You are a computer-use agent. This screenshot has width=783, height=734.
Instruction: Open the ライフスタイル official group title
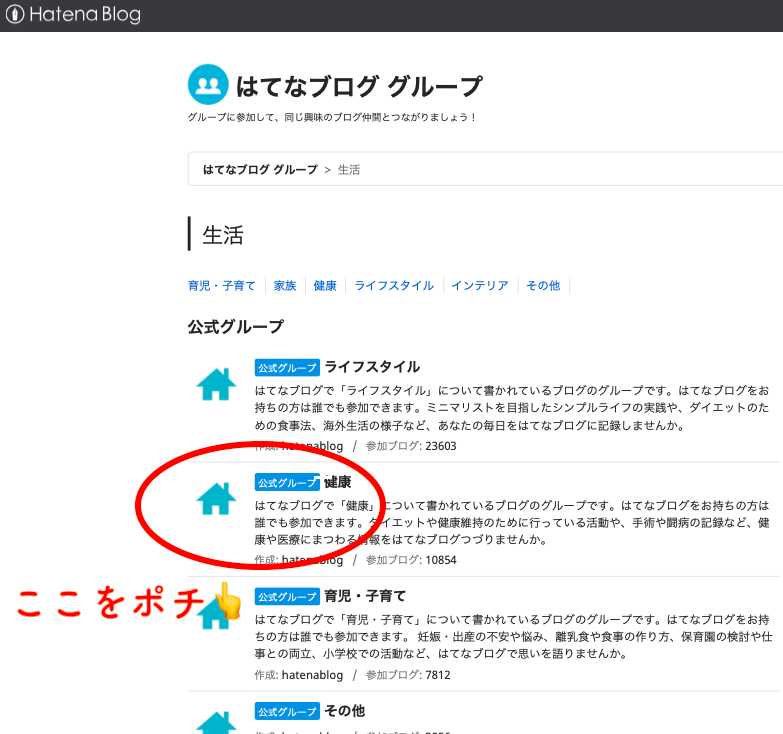click(x=372, y=367)
